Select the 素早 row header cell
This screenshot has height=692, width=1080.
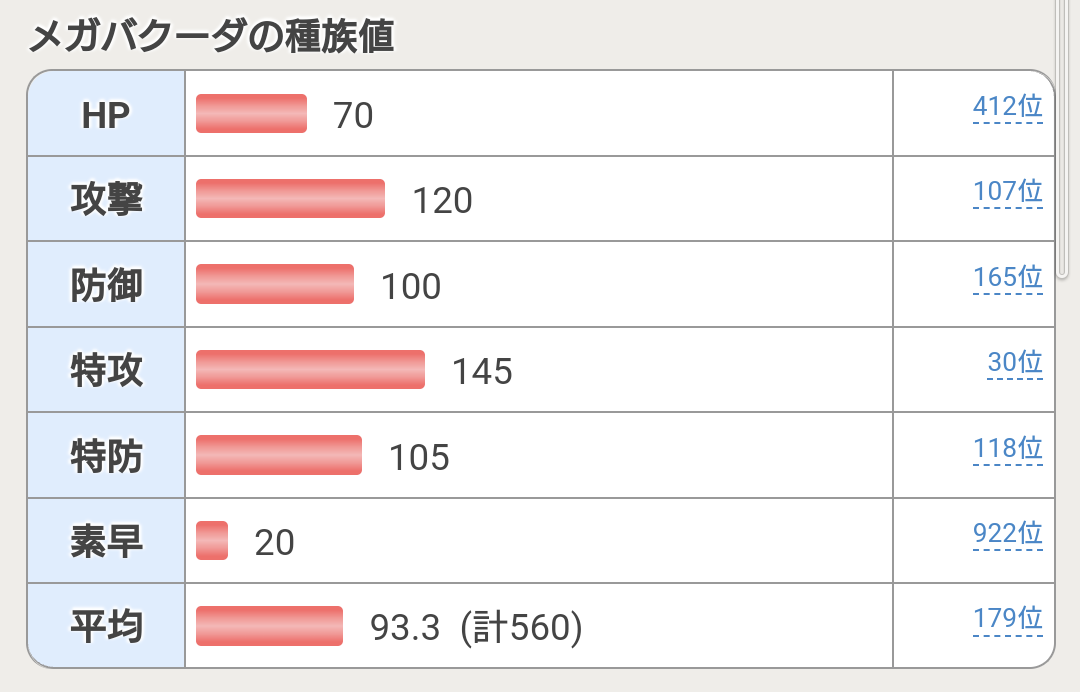(106, 542)
